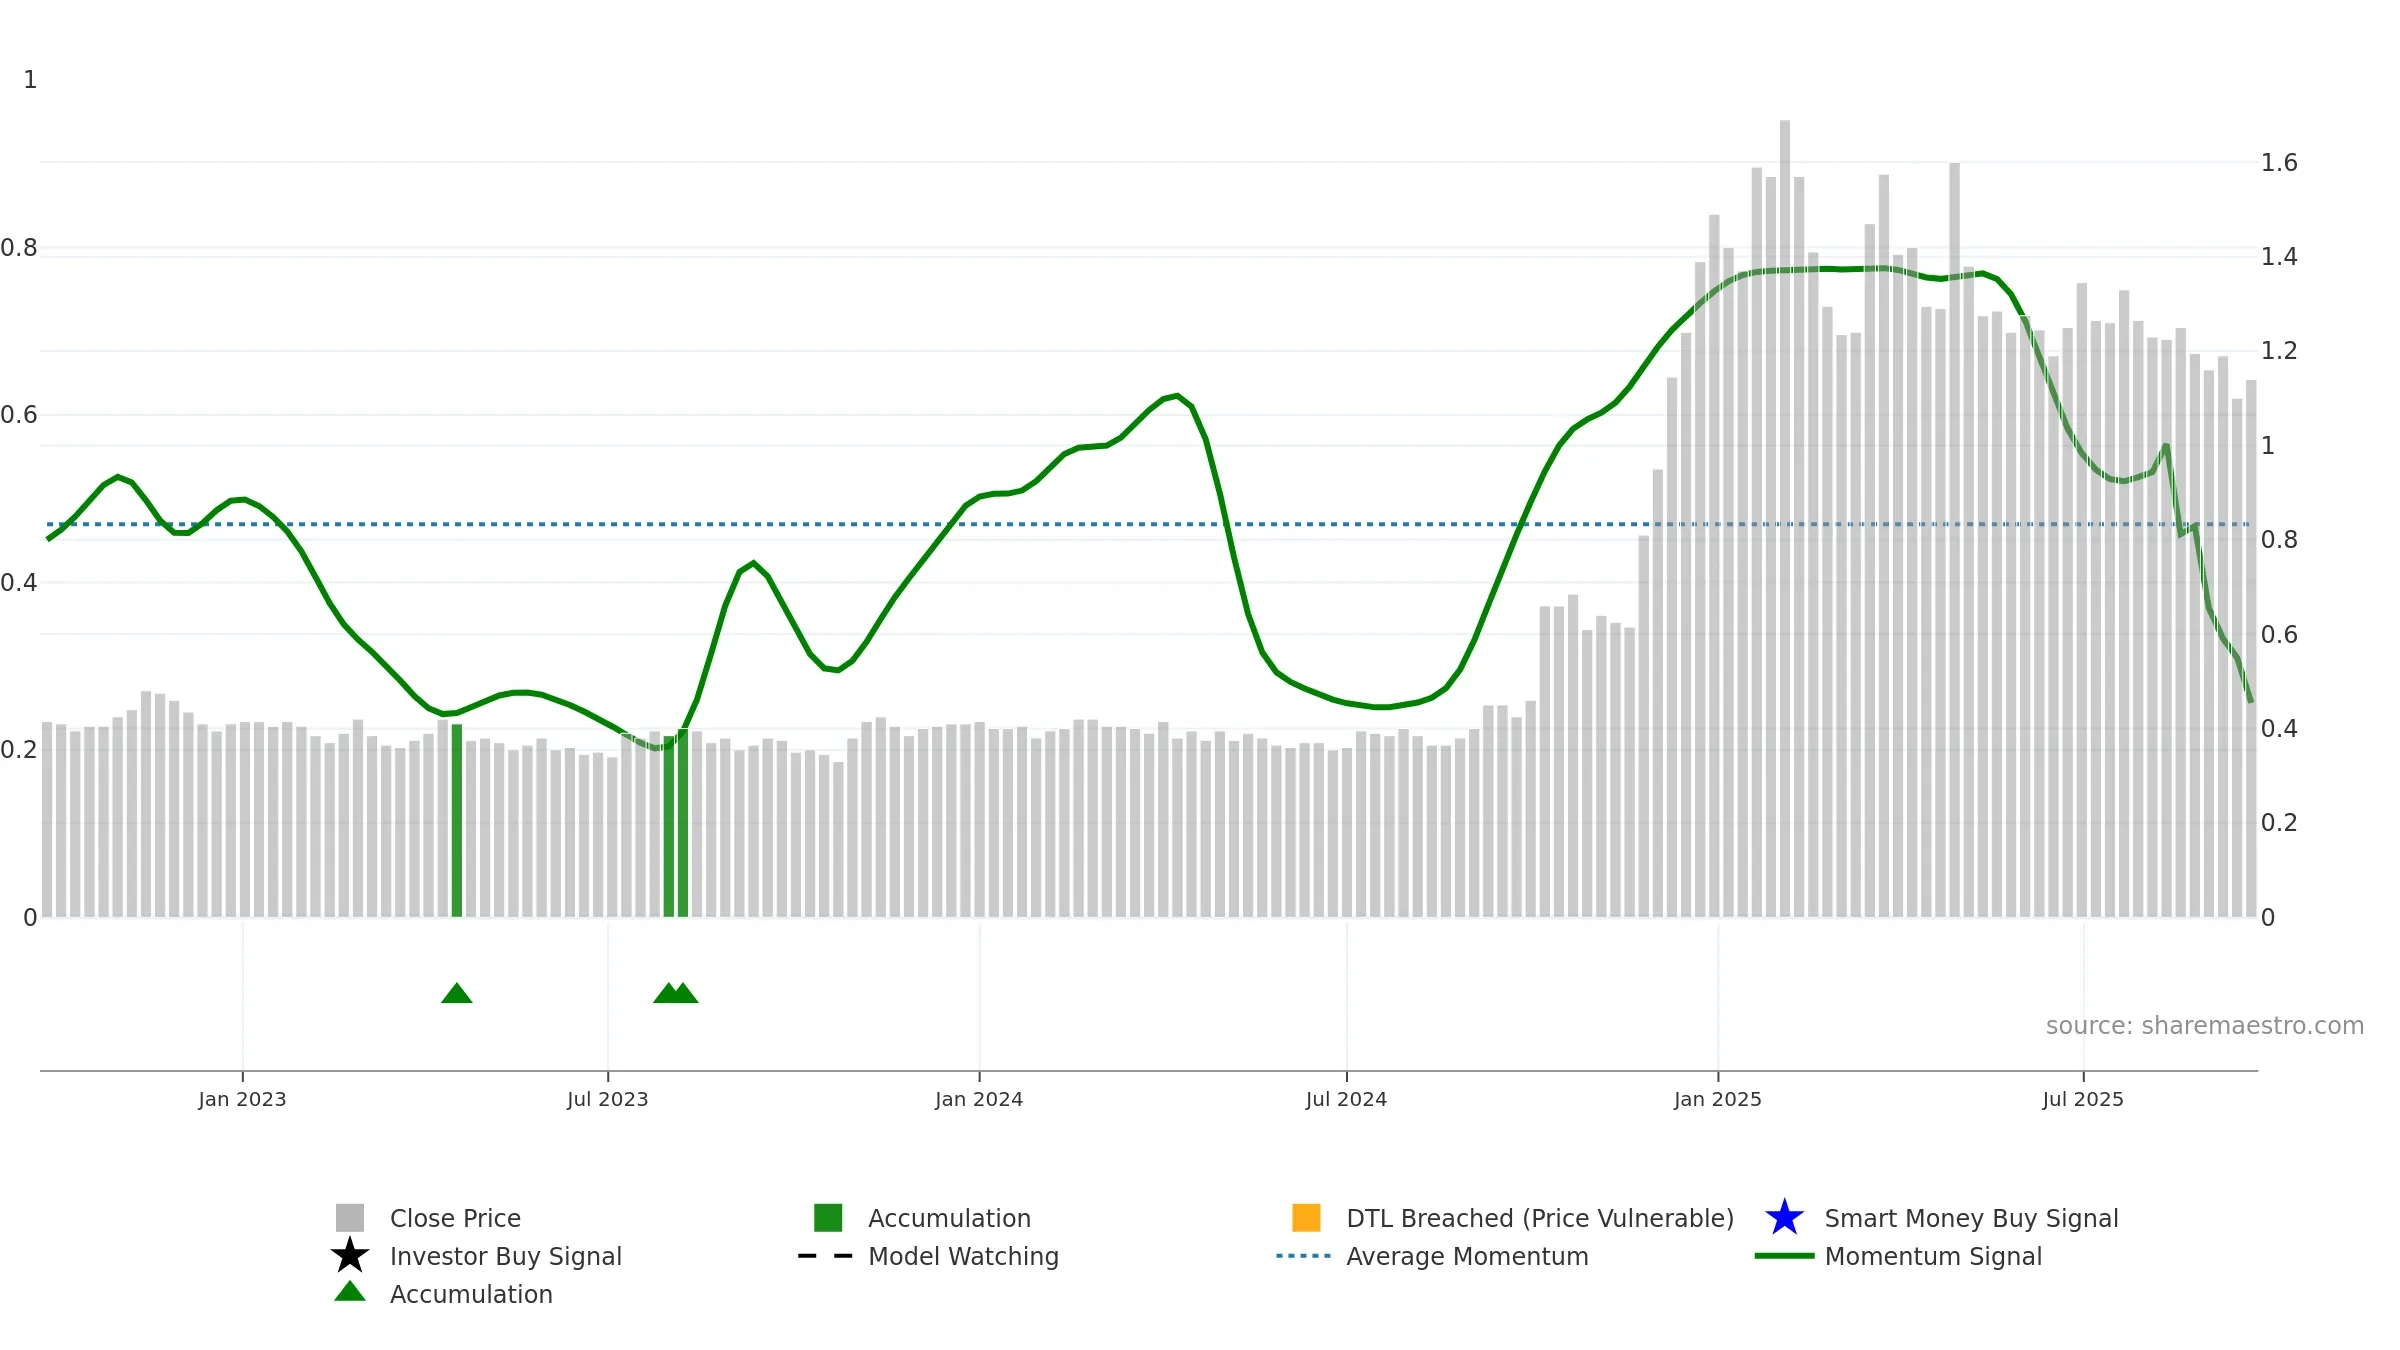
Task: Click the accumulation triangle marker near May 2023
Action: pos(457,993)
